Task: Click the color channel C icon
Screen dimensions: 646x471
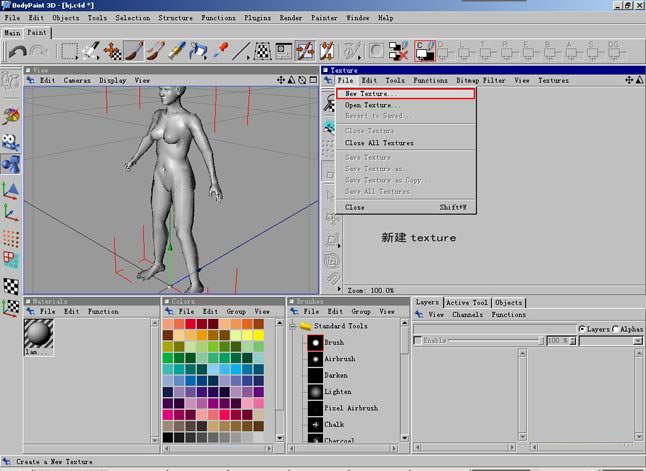Action: click(x=425, y=52)
